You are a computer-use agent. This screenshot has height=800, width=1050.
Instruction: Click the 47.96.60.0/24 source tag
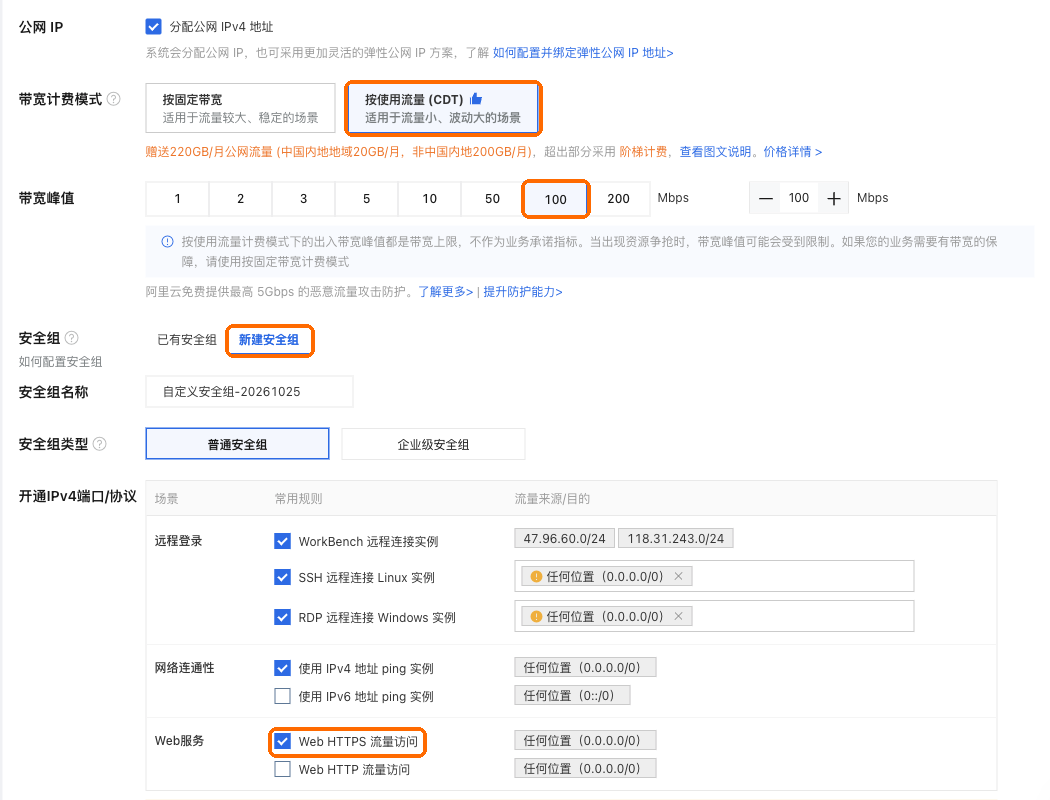[565, 538]
